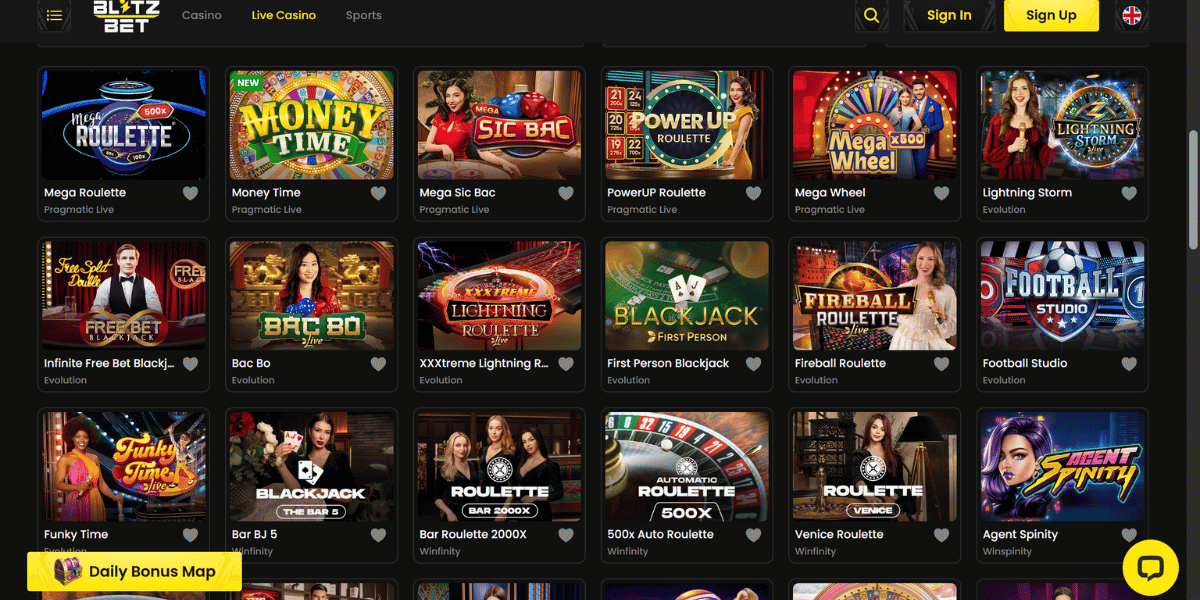Click the Venice Roulette title text
1200x600 pixels.
tap(839, 535)
